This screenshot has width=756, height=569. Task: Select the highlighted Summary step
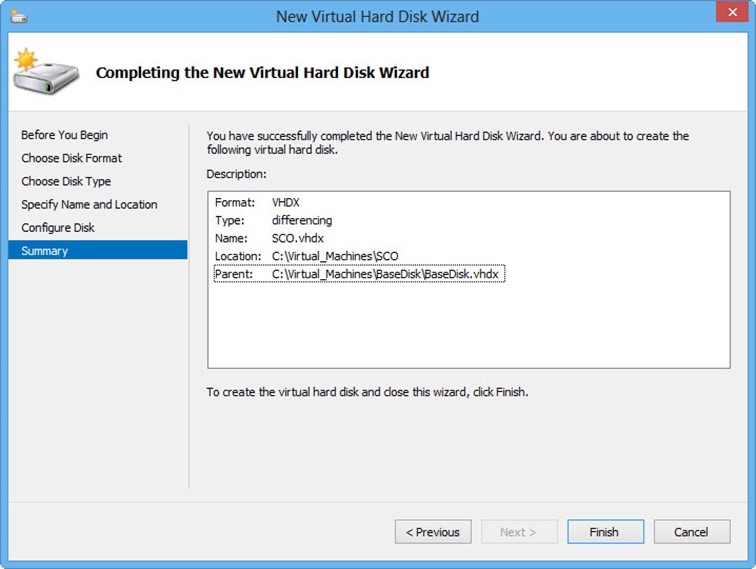click(45, 251)
